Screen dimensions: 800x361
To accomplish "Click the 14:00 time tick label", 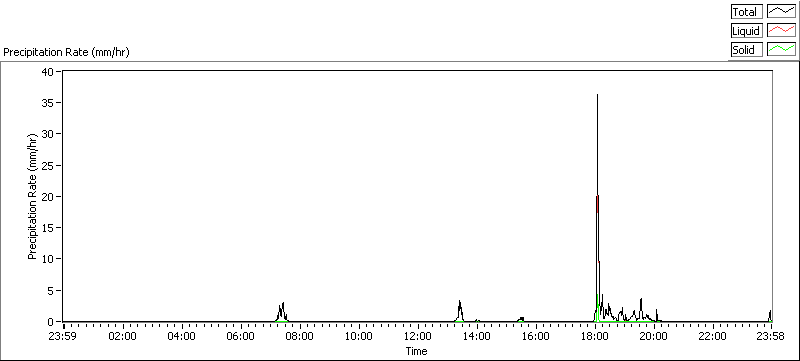I will coord(477,336).
